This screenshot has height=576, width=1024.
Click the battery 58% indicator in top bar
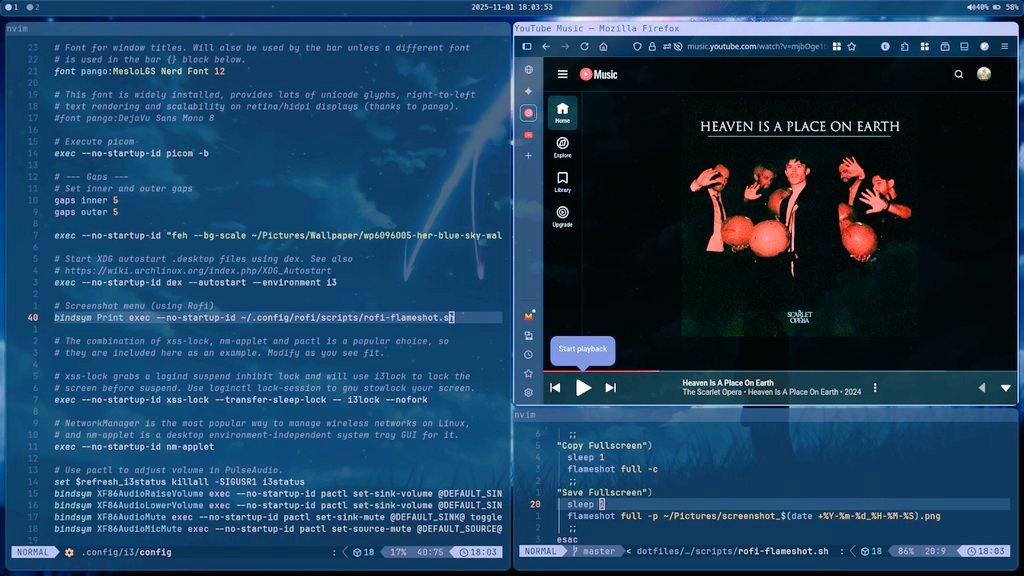pyautogui.click(x=1006, y=7)
